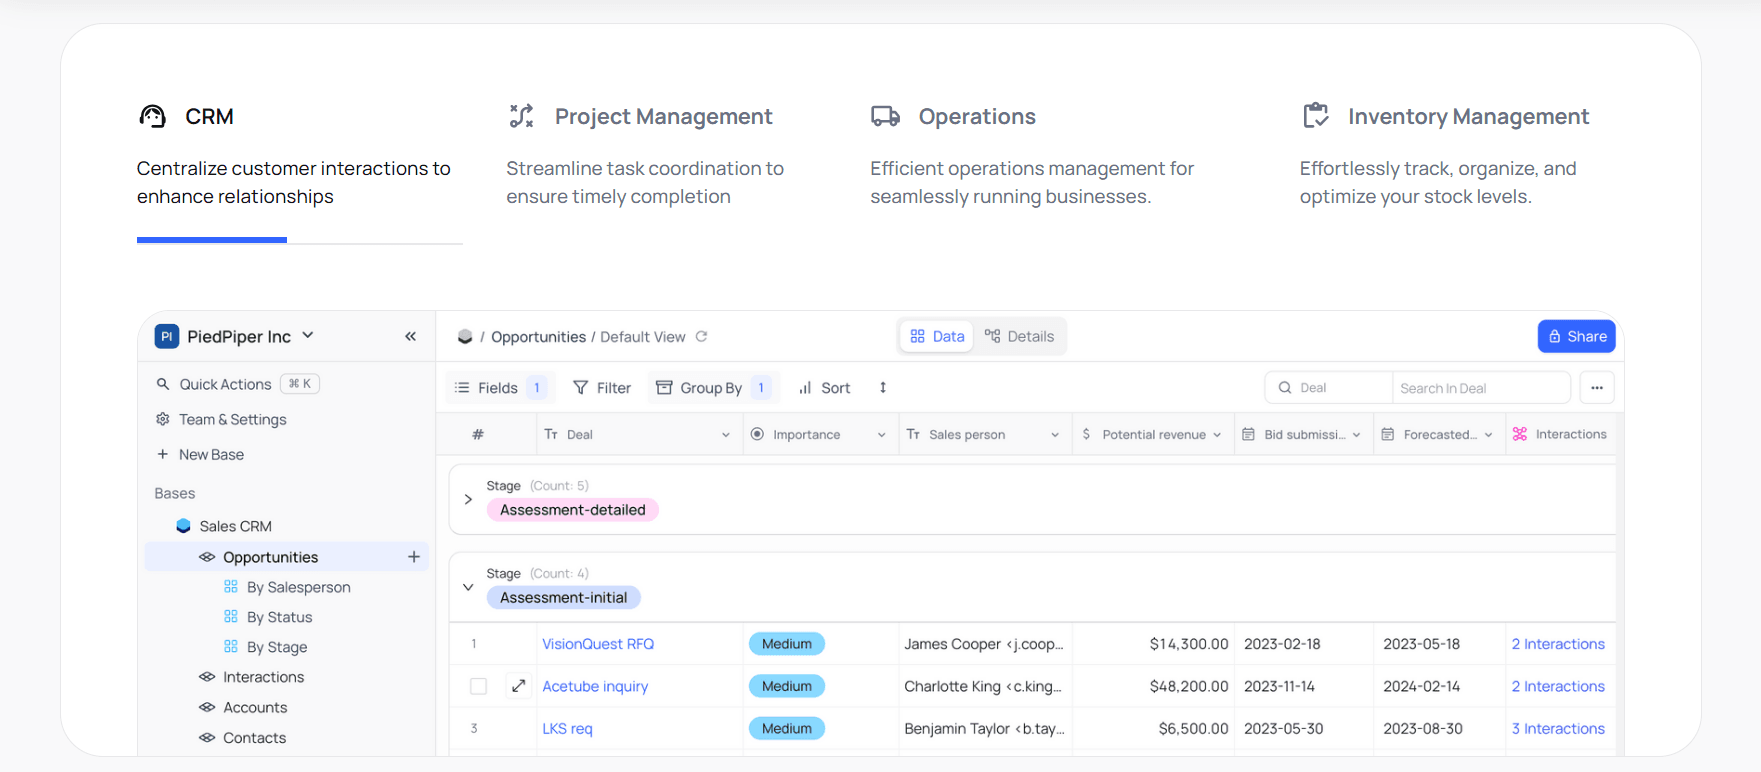Image resolution: width=1761 pixels, height=772 pixels.
Task: Click the Search in Deal input field
Action: pos(1481,388)
